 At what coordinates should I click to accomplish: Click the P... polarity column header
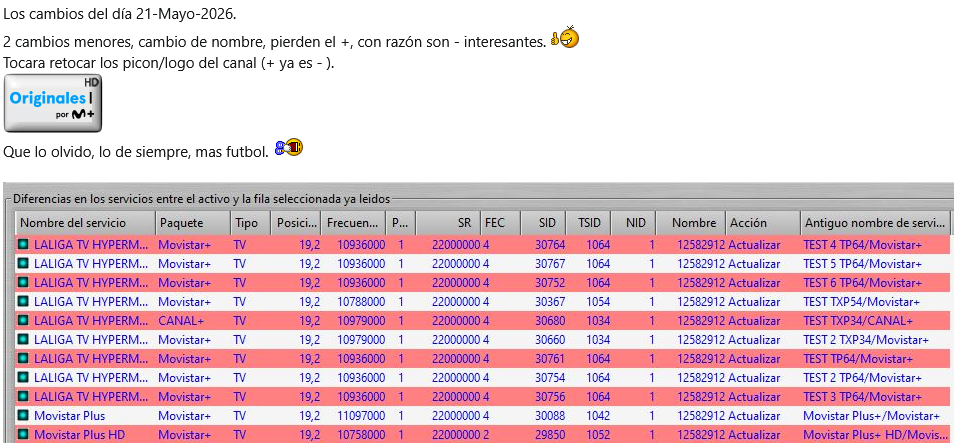coord(401,223)
